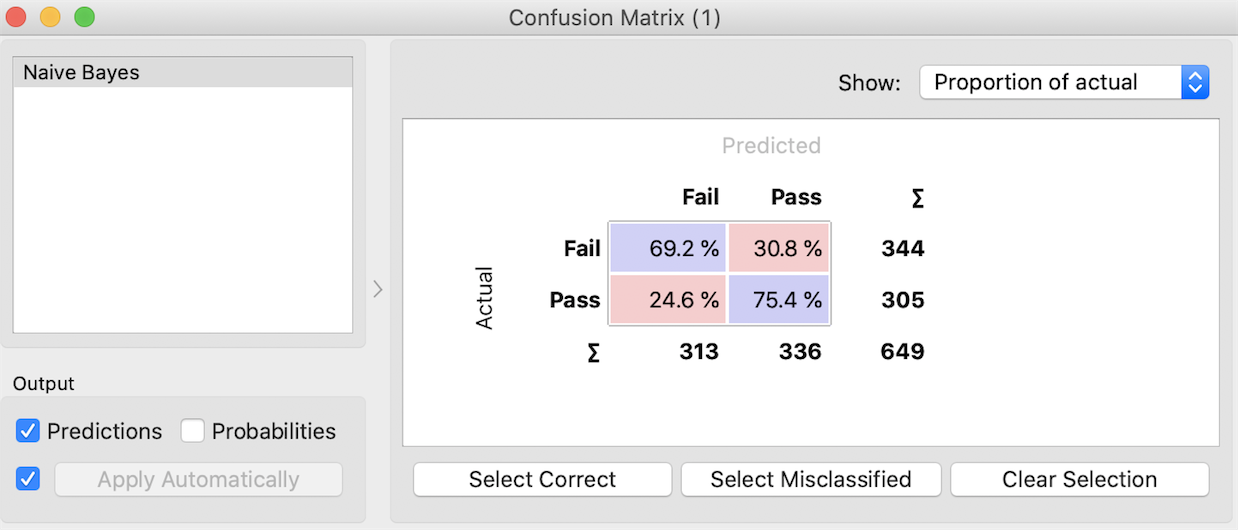
Task: Click the Select Correct button
Action: pyautogui.click(x=542, y=479)
